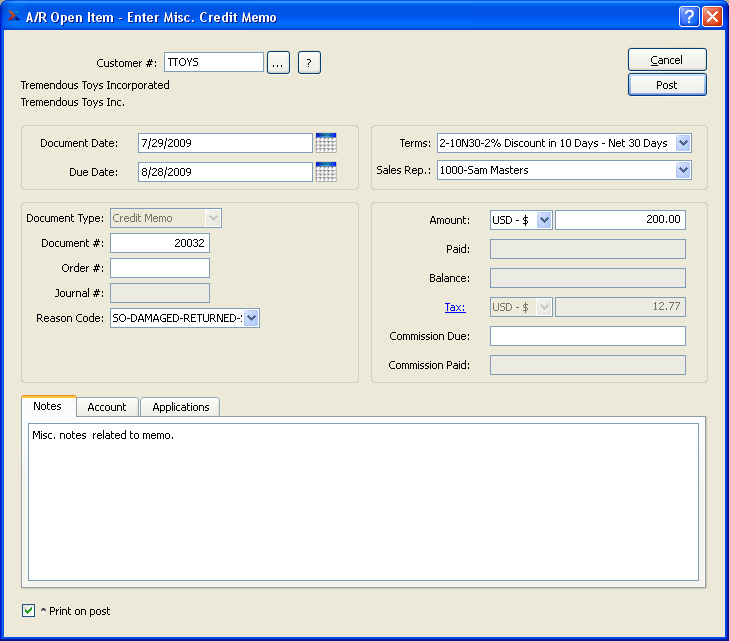
Task: Expand the Terms dropdown
Action: click(683, 143)
